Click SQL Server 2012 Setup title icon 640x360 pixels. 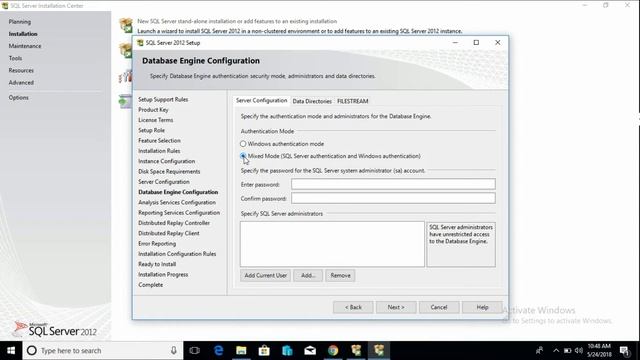(140, 43)
